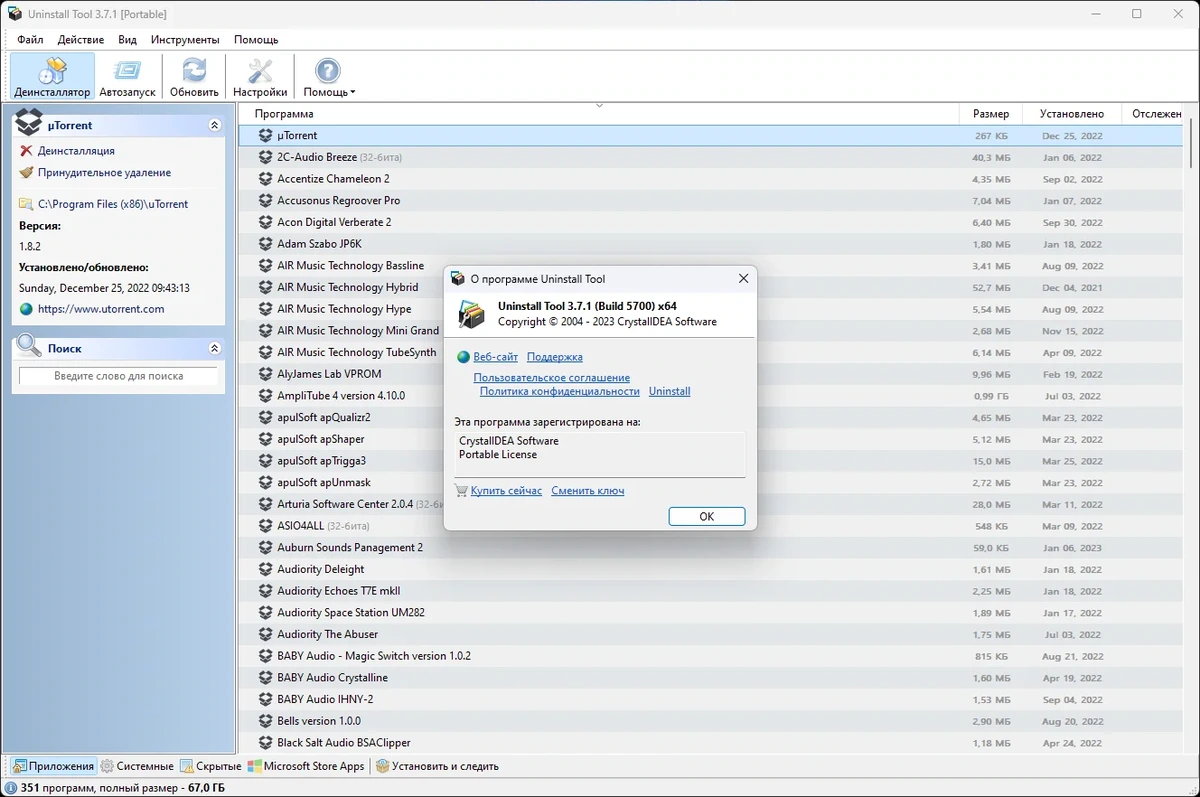This screenshot has width=1200, height=797.
Task: Select the 2C-Audio Breeze entry icon
Action: point(265,157)
